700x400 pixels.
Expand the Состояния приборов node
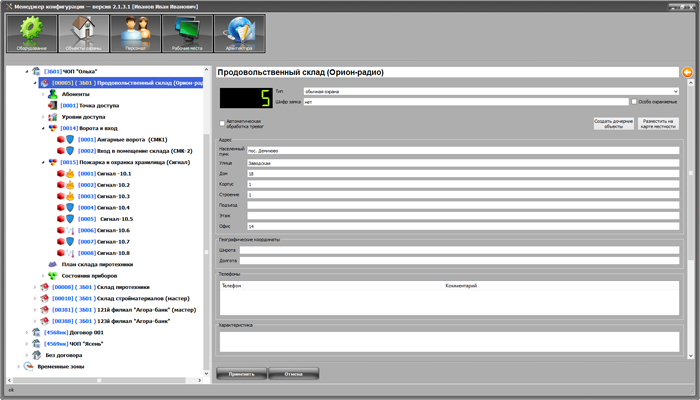[43, 275]
